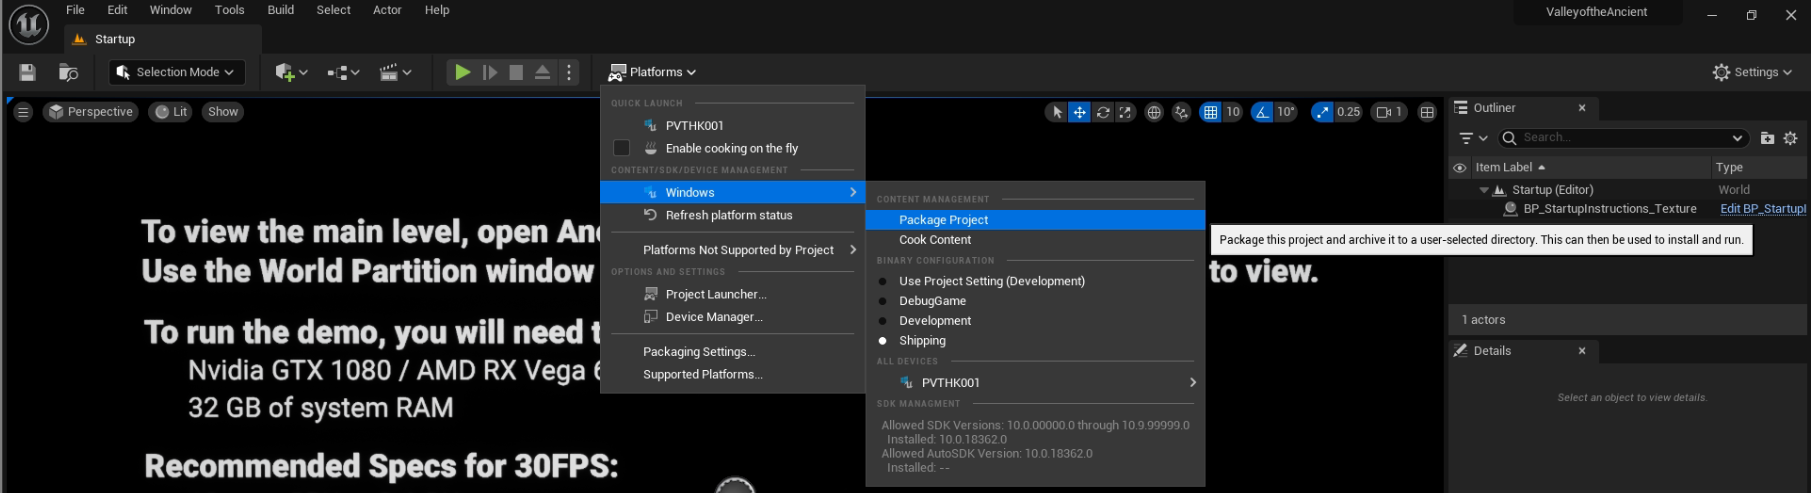The height and width of the screenshot is (493, 1811).
Task: Change rotation snap value 10°
Action: point(1286,112)
